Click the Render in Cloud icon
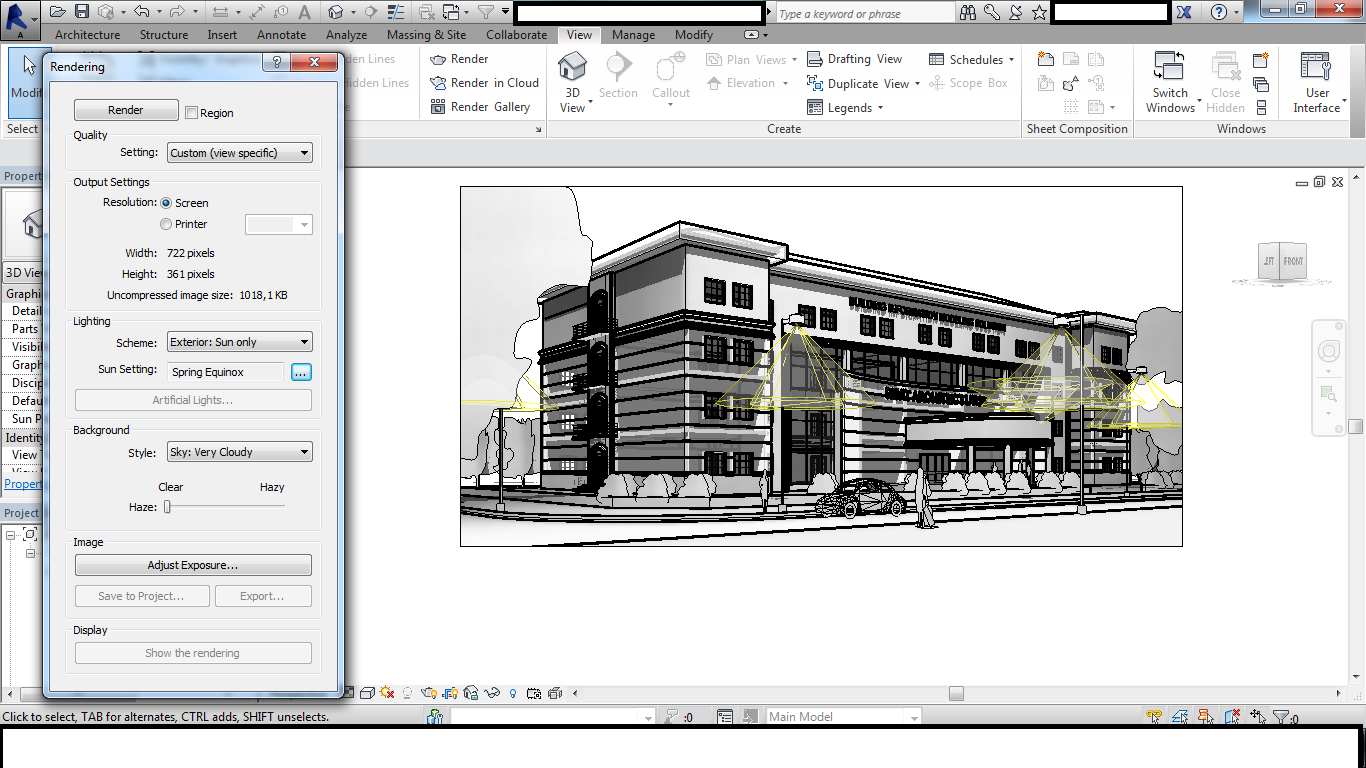This screenshot has height=768, width=1366. tap(438, 83)
